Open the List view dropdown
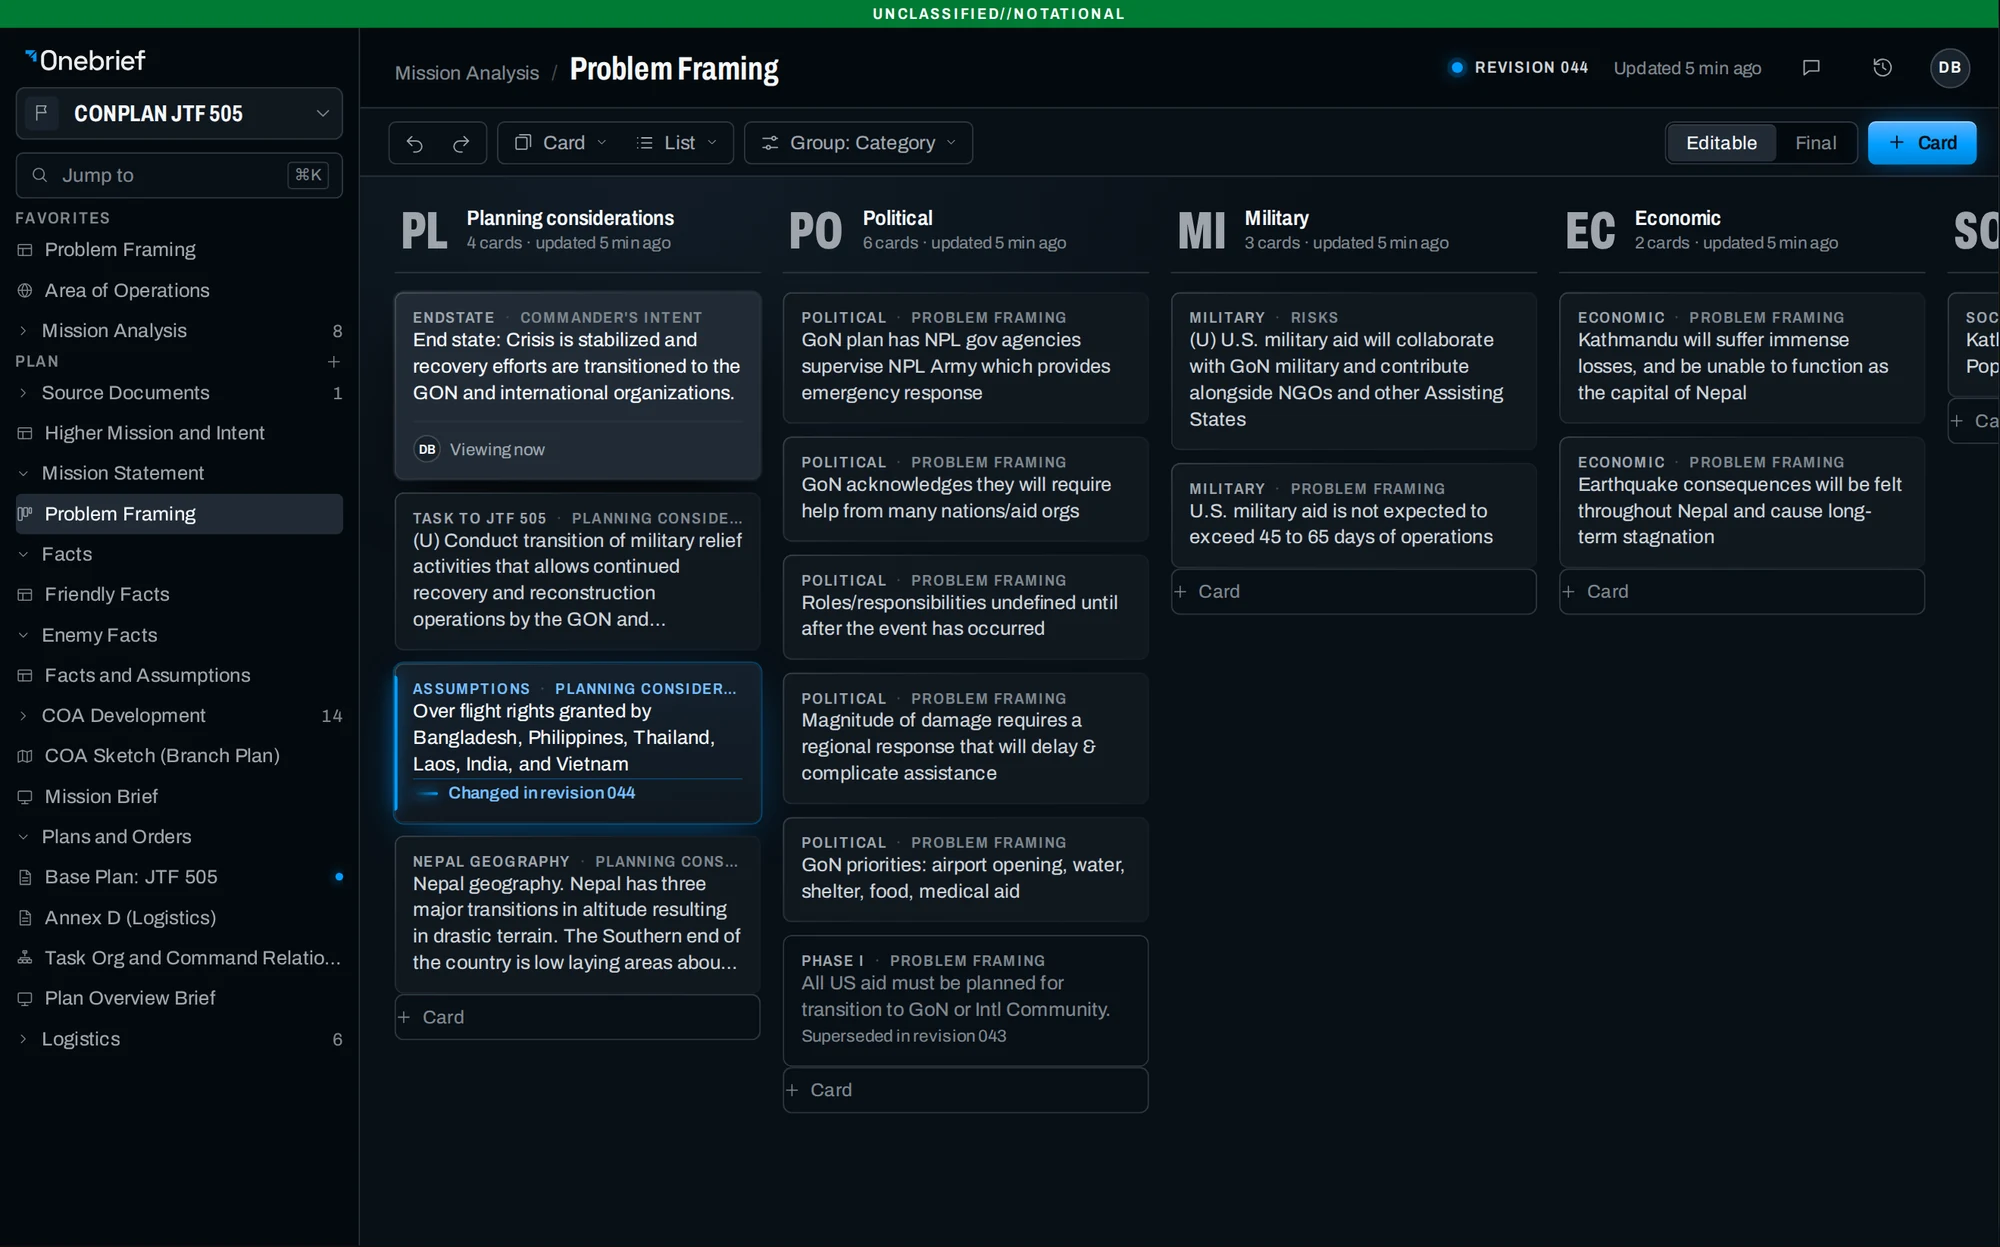 pyautogui.click(x=677, y=143)
